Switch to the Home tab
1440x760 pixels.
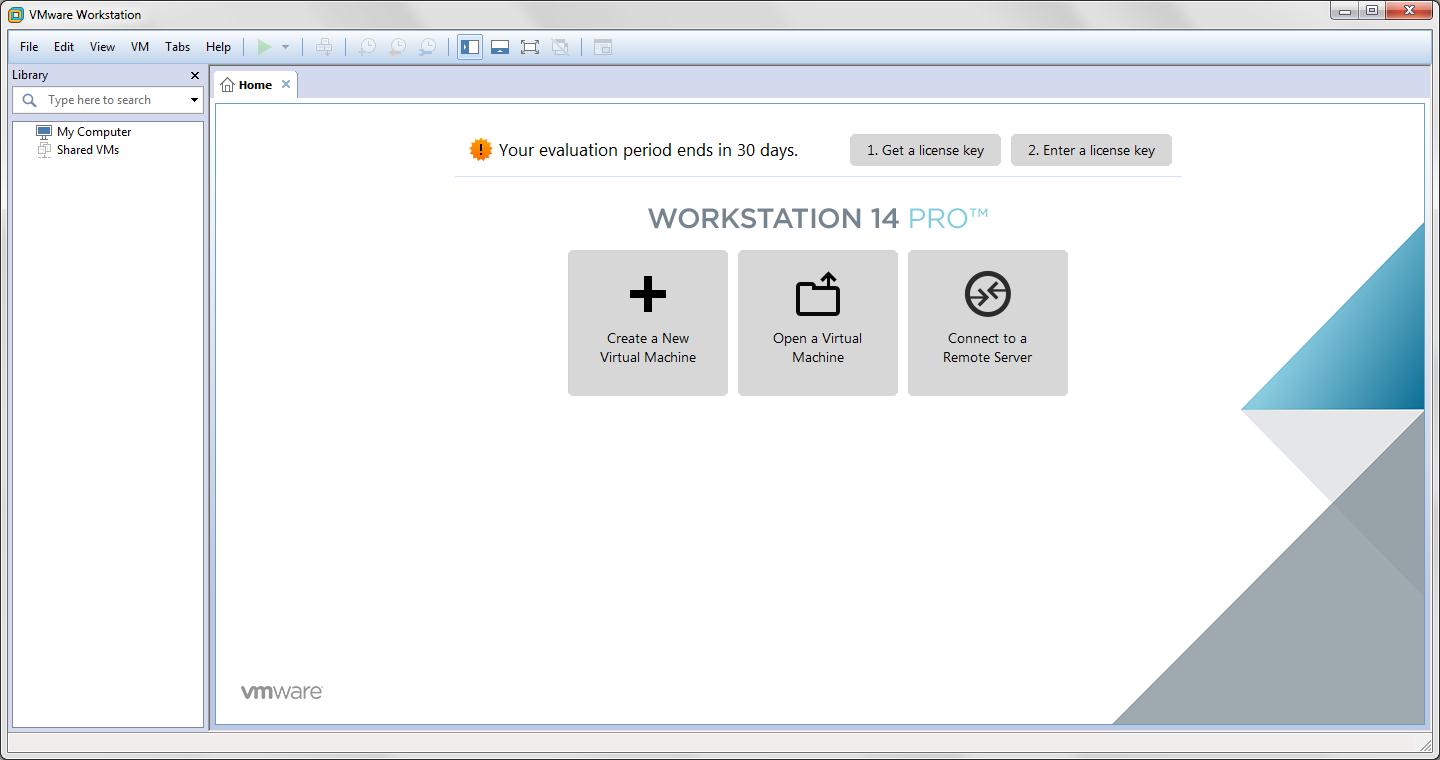254,84
